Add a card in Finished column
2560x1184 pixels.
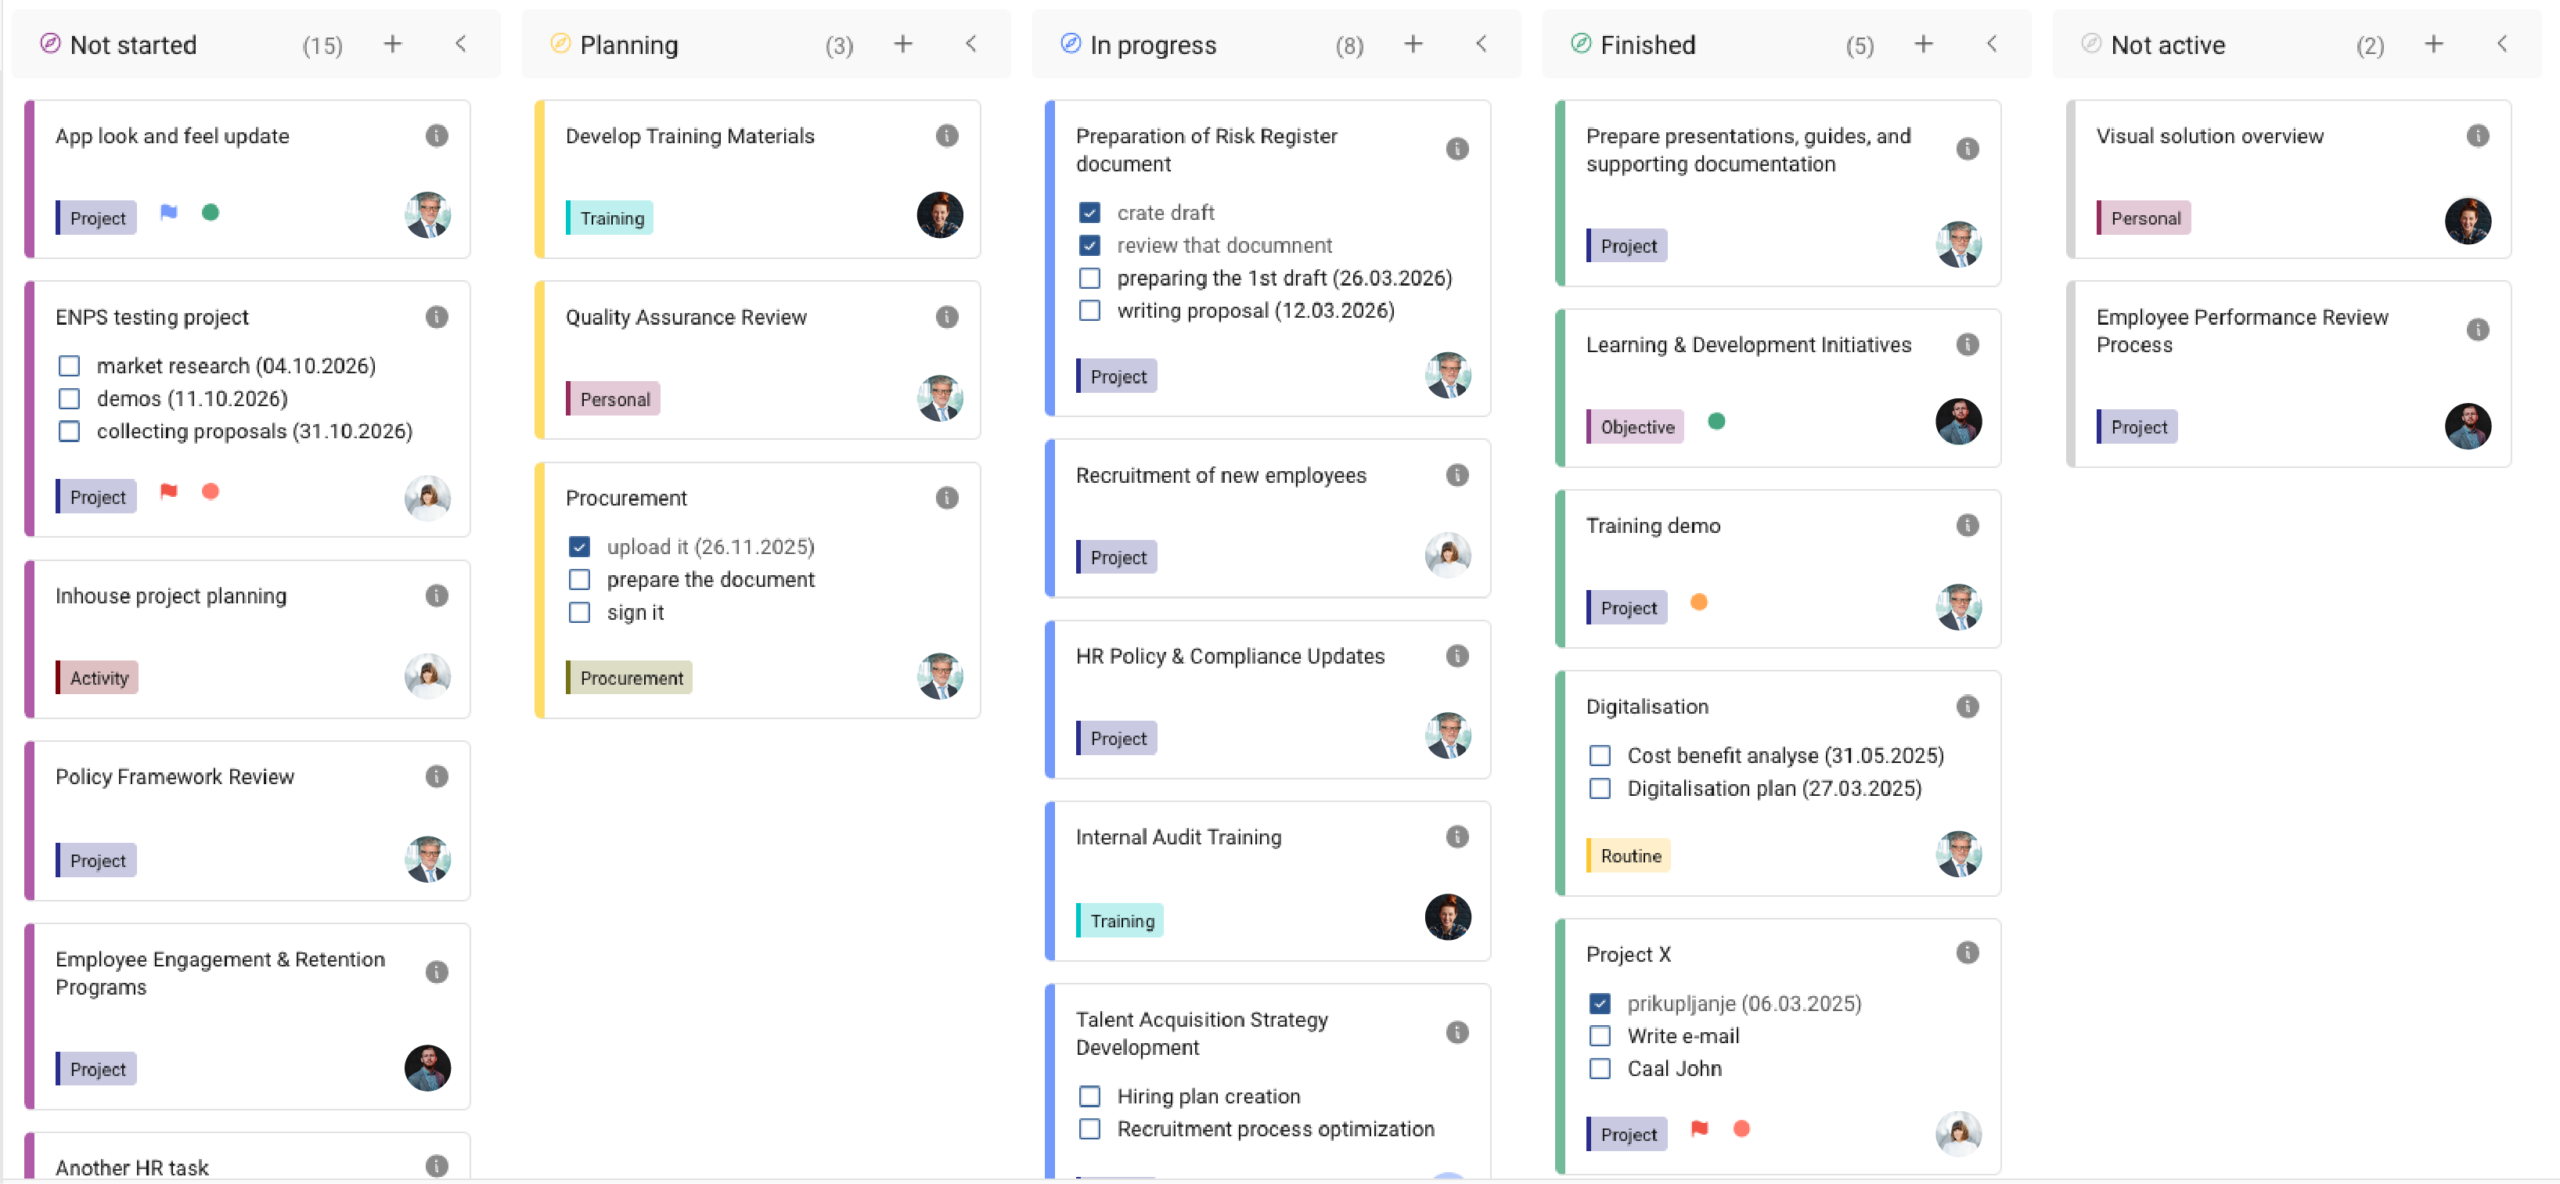pos(1923,44)
